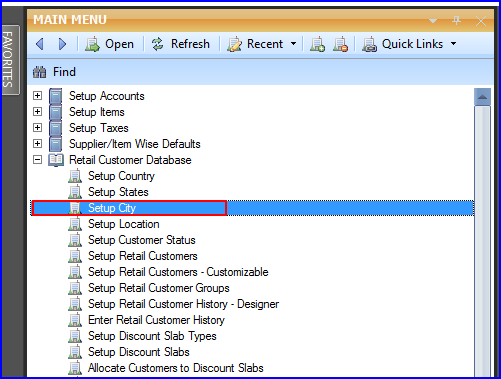
Task: Click the Setup Customer Status document icon
Action: coord(75,240)
